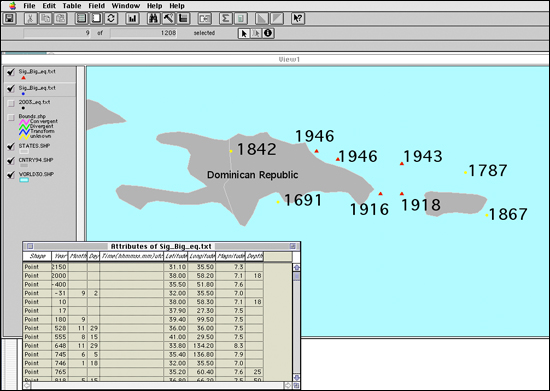The image size is (550, 391).
Task: Hide the VORLD30.SHP theme layer
Action: [x=11, y=175]
